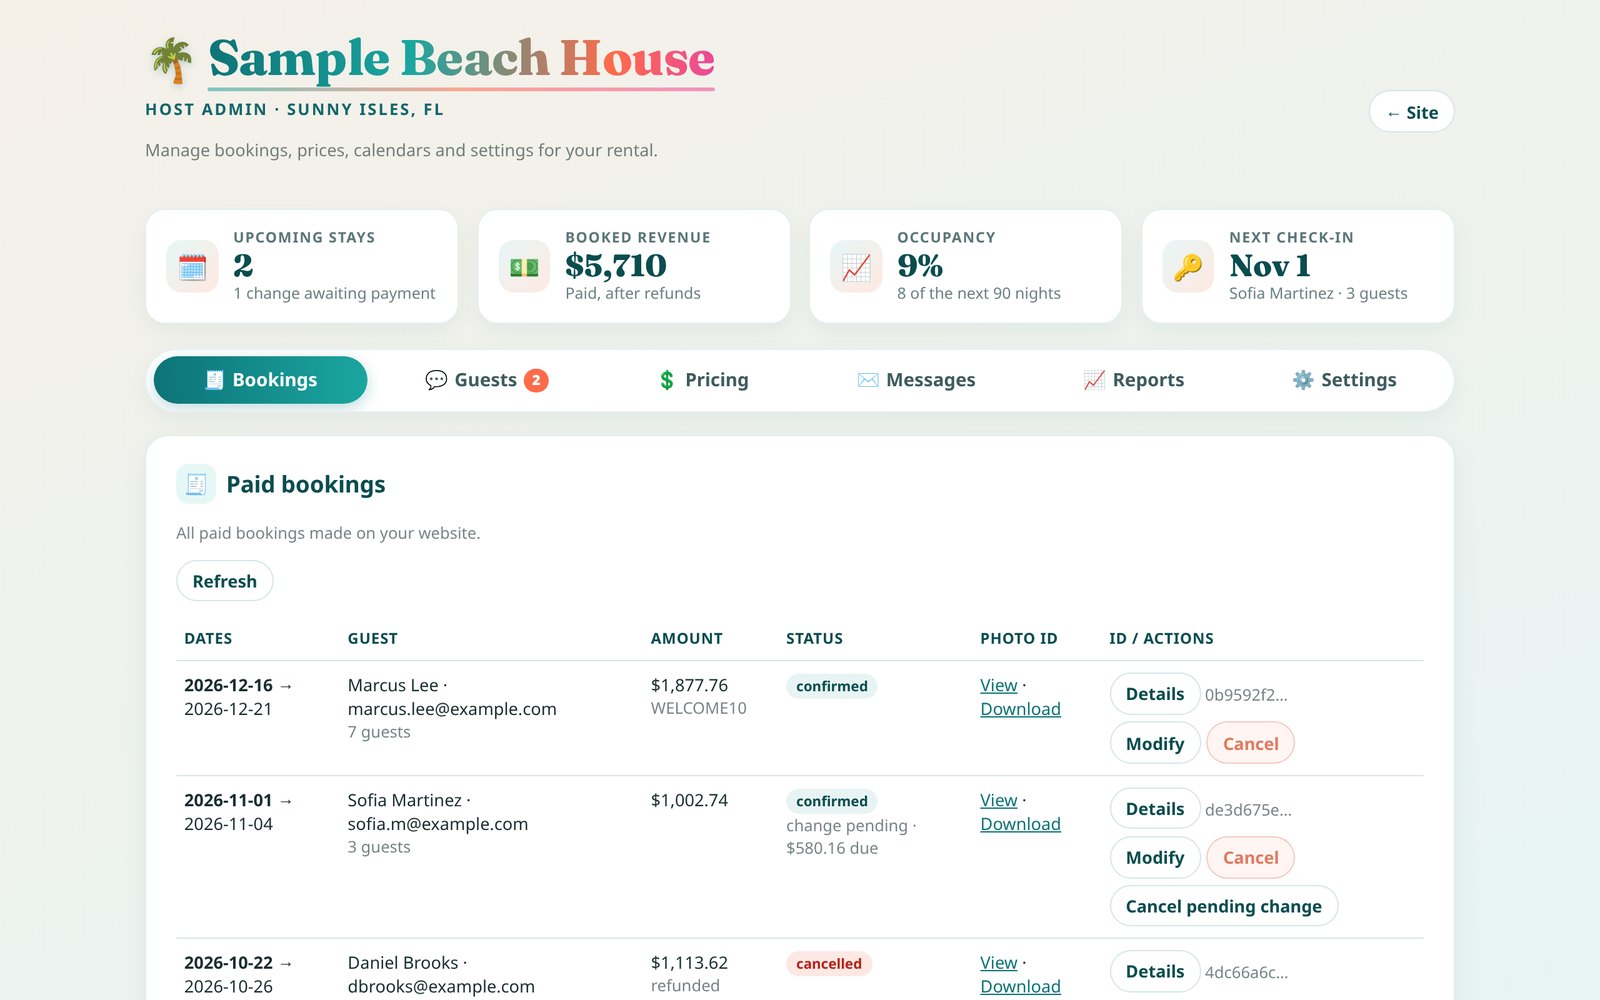1600x1000 pixels.
Task: Click the palm tree logo icon
Action: tap(171, 60)
